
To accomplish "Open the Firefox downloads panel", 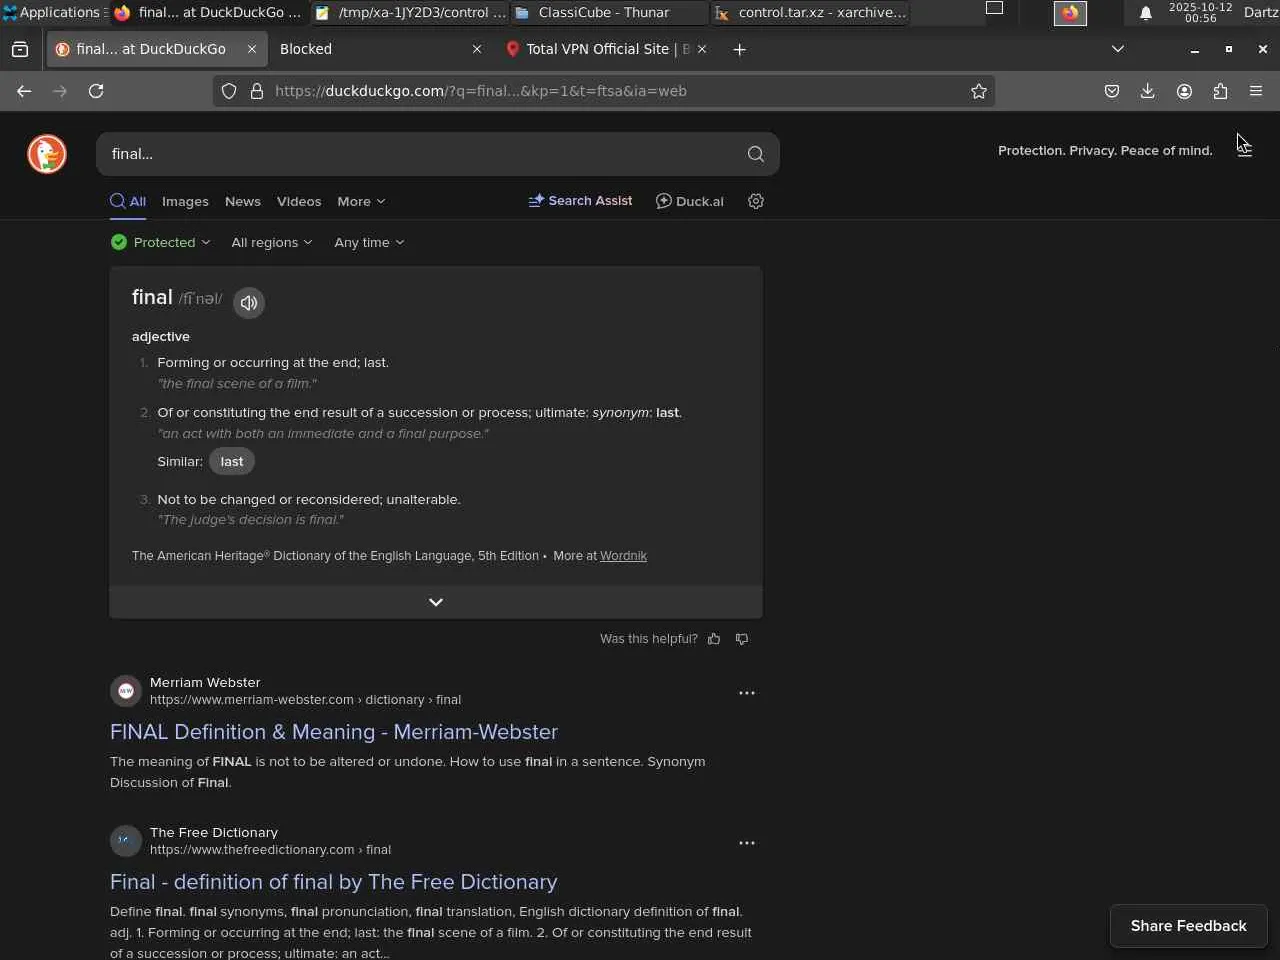I will (1148, 91).
